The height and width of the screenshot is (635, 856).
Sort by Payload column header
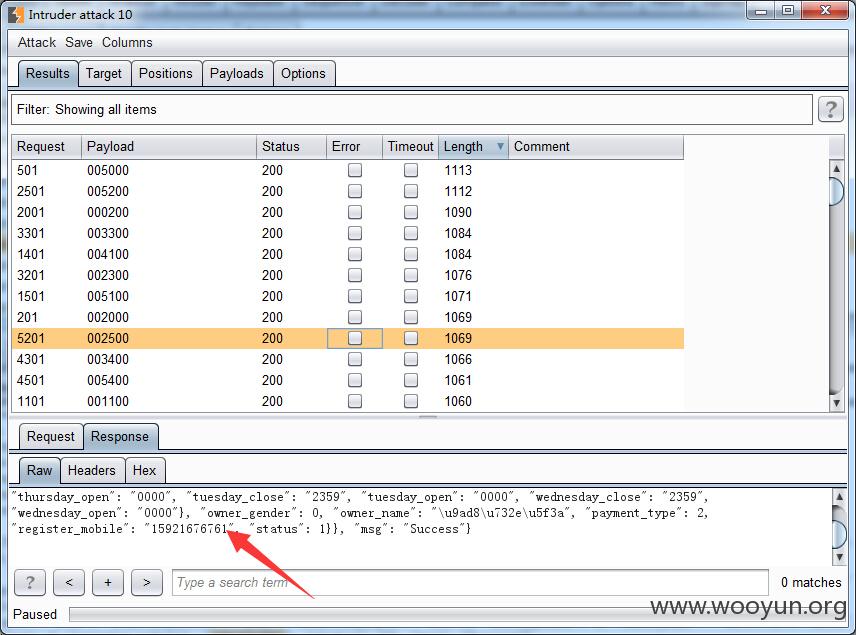(x=169, y=146)
